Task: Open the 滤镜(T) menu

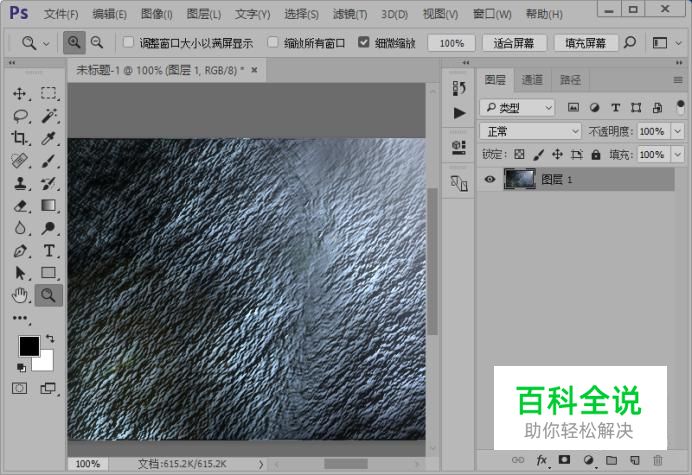Action: click(x=350, y=14)
